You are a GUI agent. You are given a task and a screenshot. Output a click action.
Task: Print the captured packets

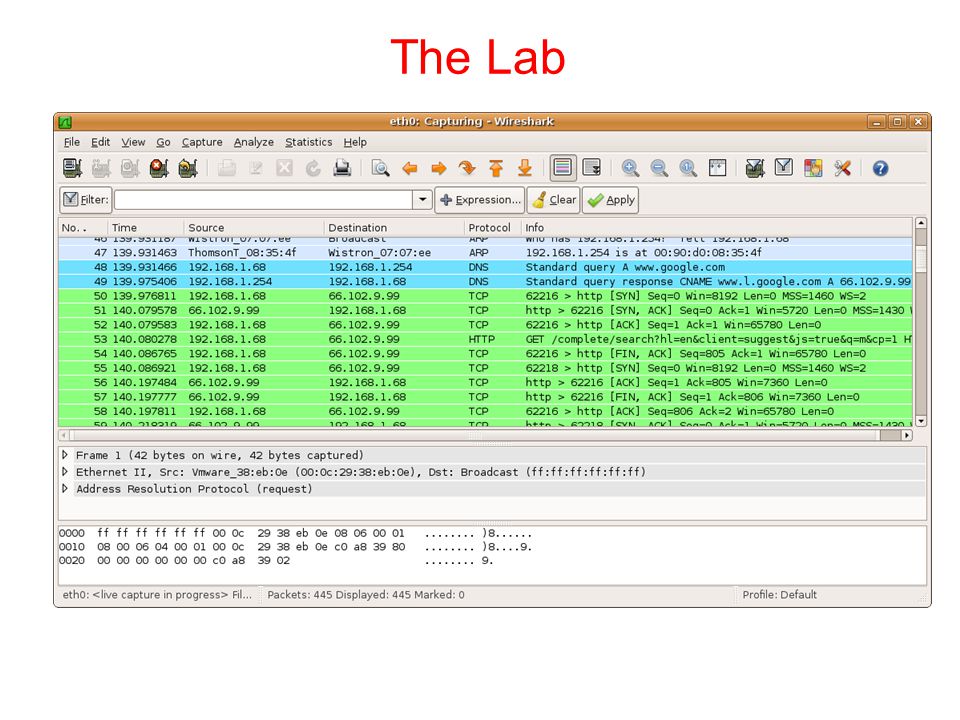pyautogui.click(x=342, y=168)
